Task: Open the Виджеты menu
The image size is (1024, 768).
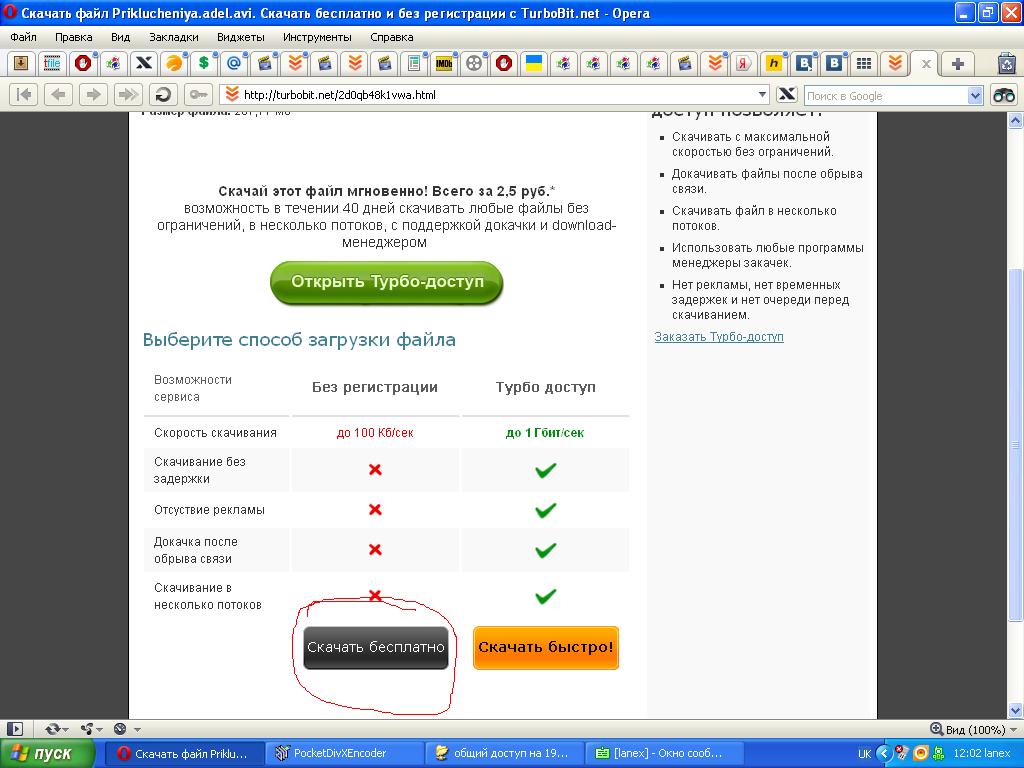Action: click(240, 37)
